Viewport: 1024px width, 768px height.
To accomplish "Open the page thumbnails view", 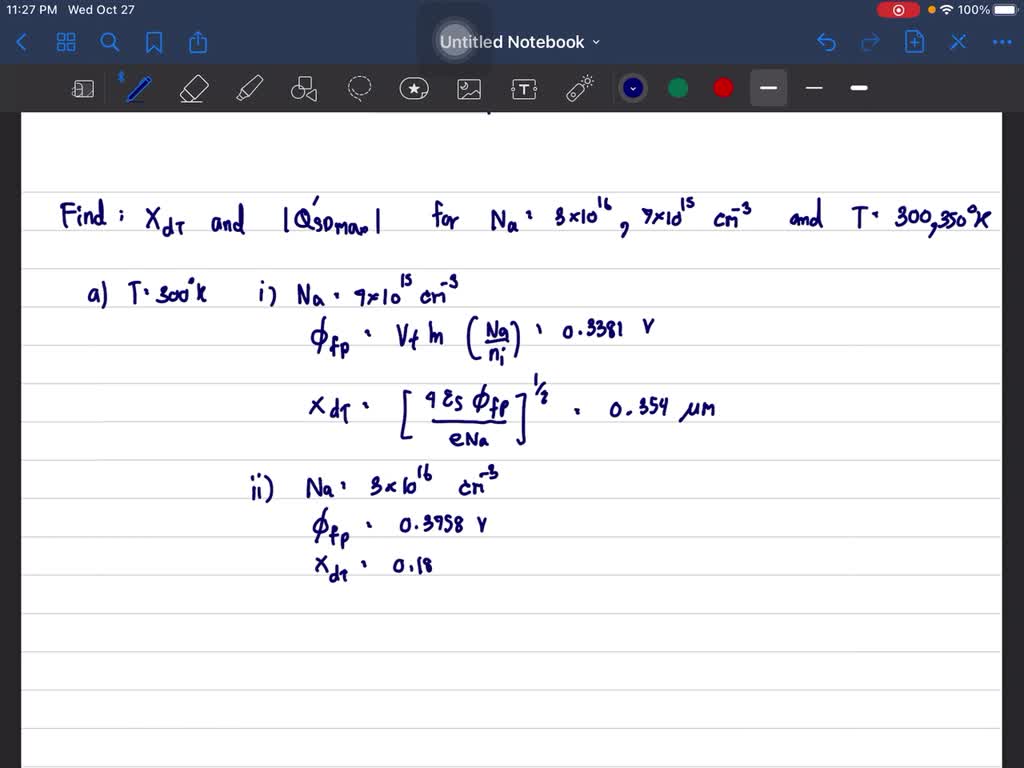I will (66, 42).
